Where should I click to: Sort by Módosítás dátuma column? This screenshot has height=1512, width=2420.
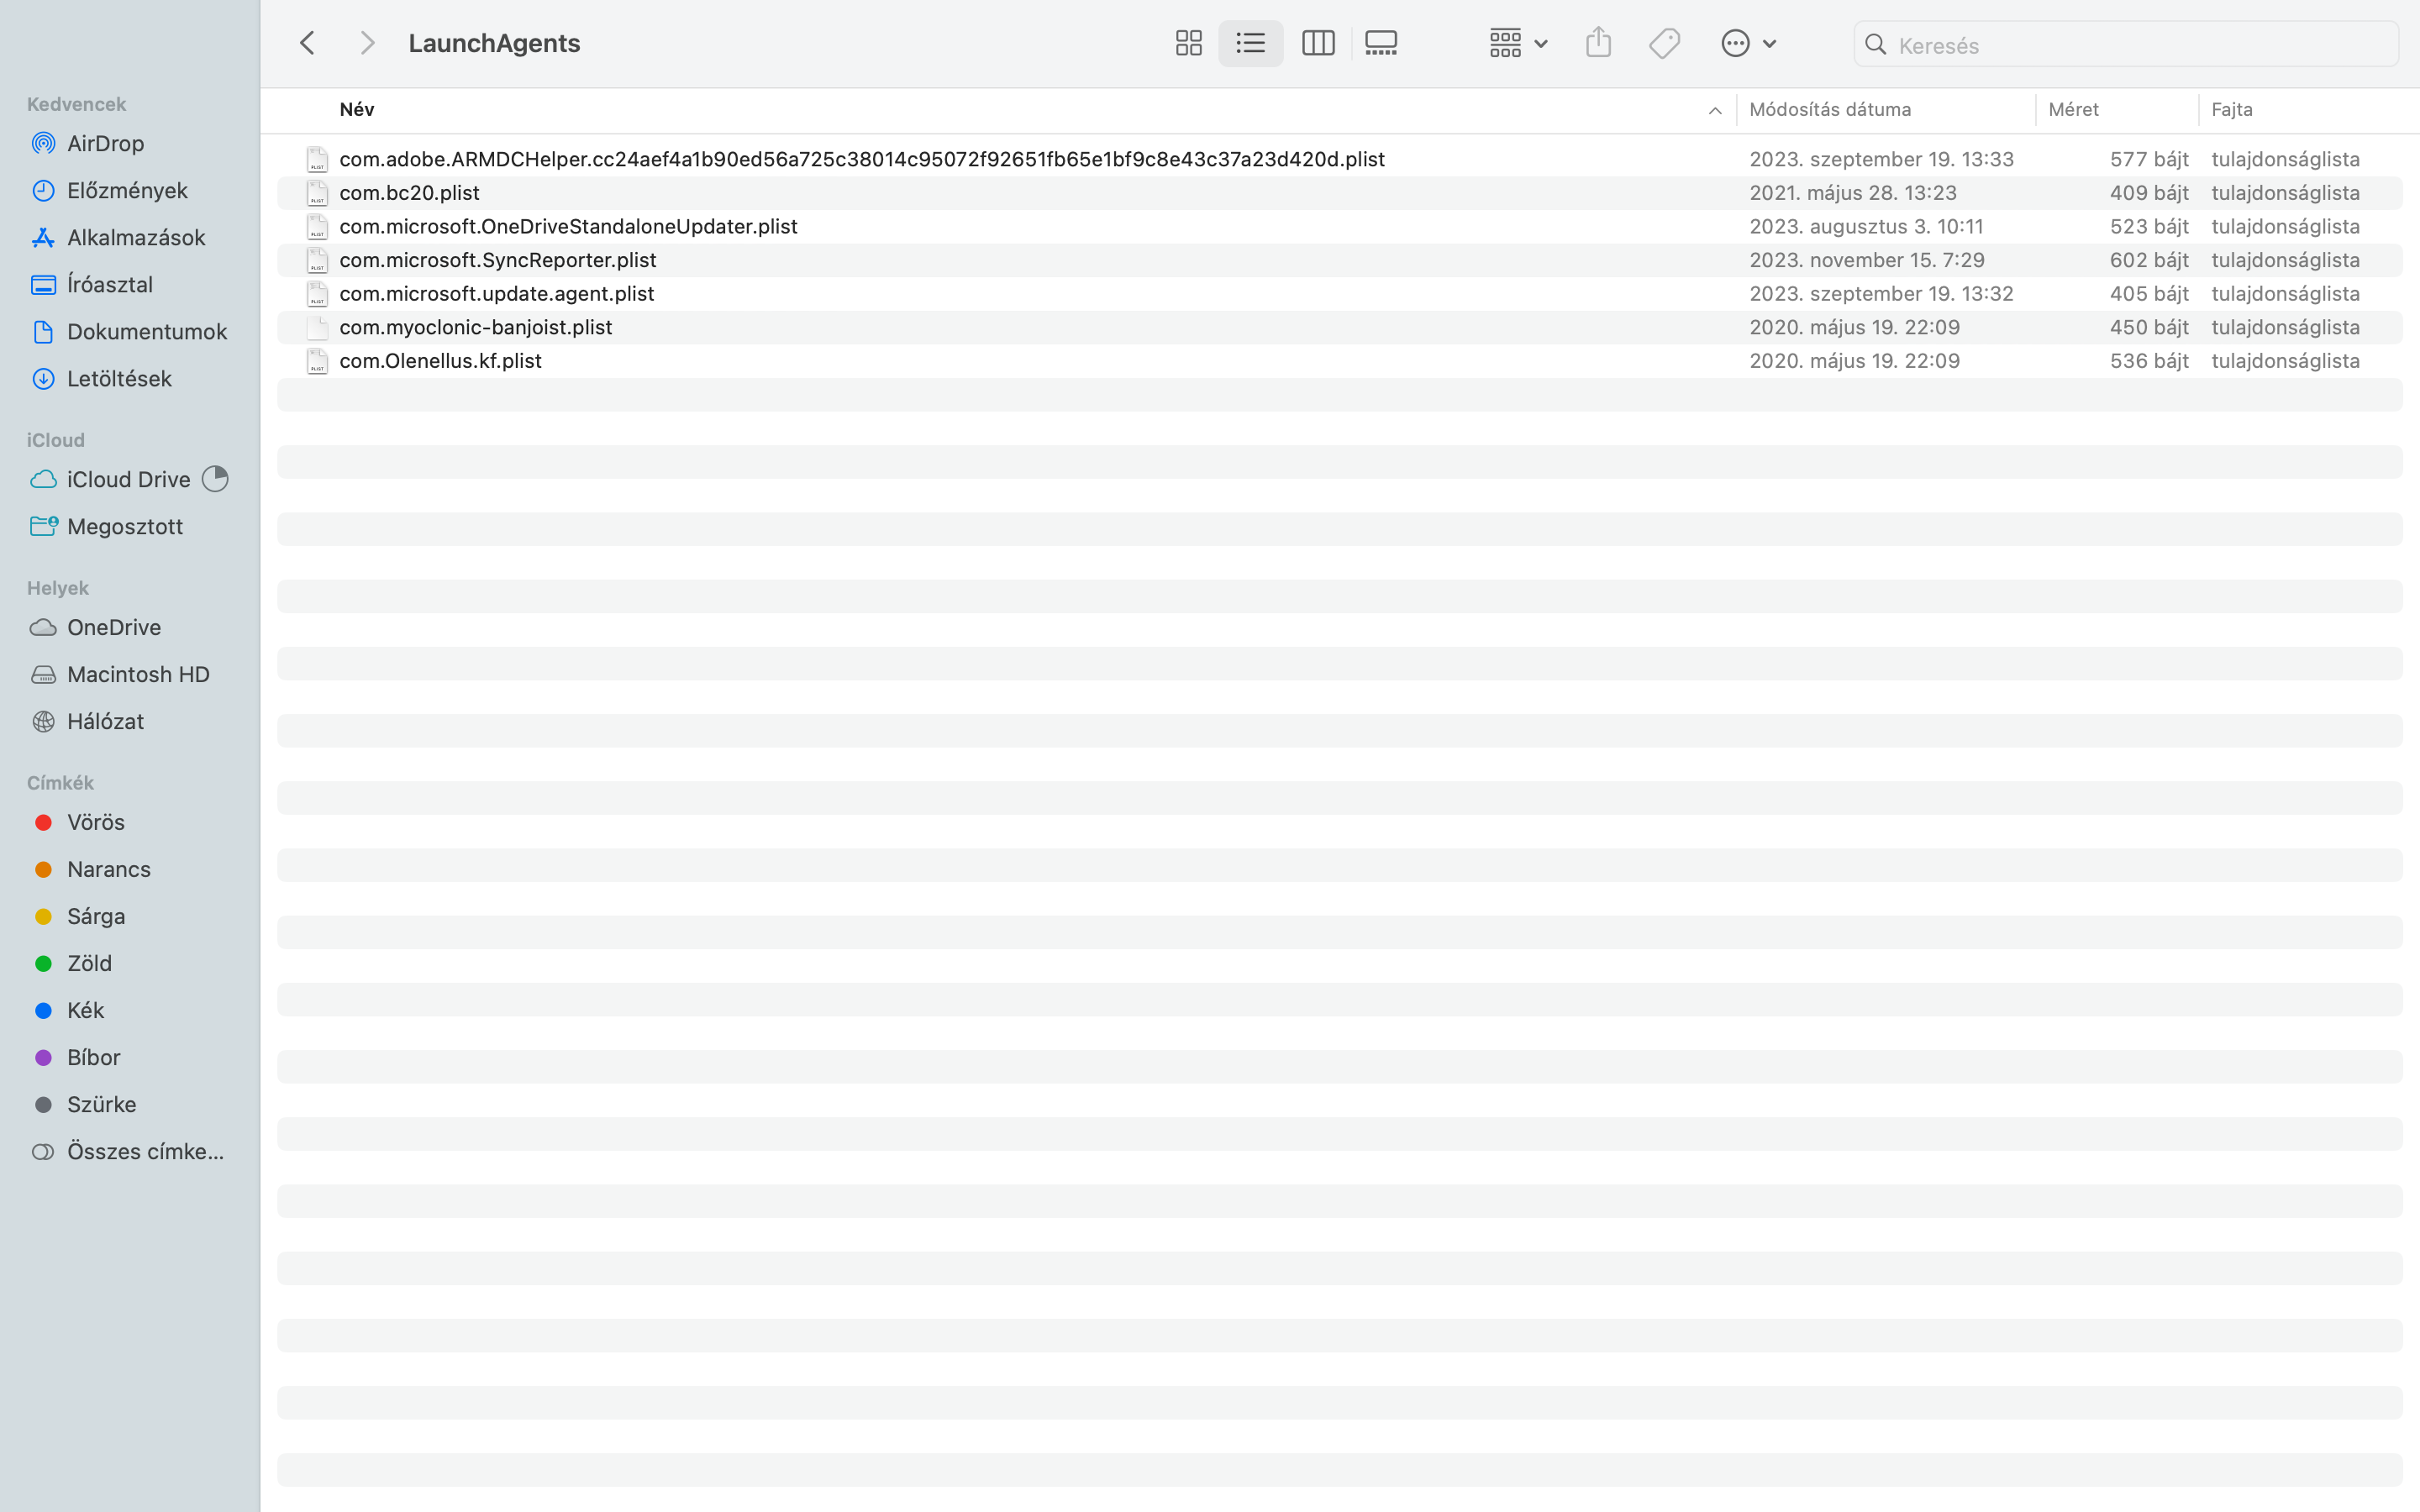click(1830, 110)
